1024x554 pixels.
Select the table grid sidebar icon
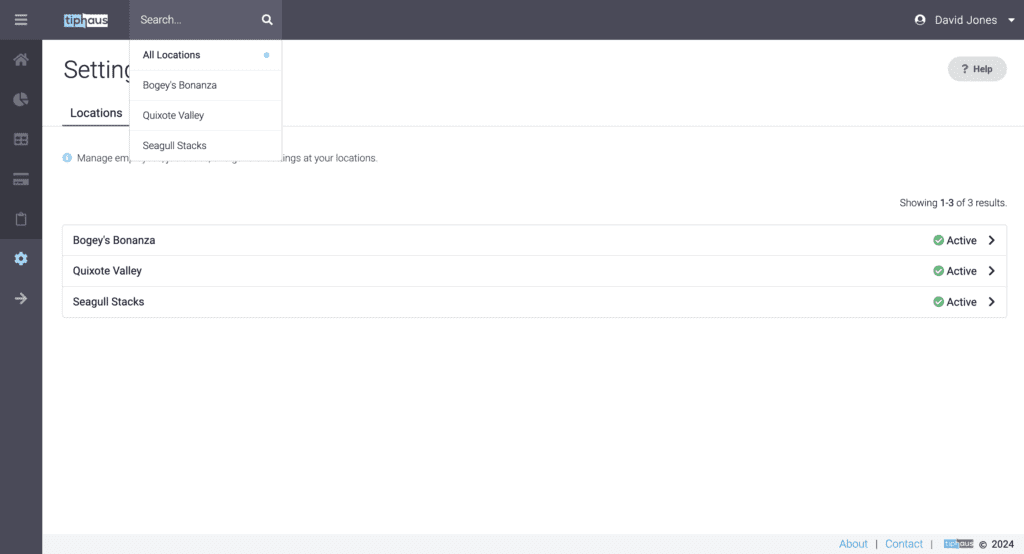[21, 139]
